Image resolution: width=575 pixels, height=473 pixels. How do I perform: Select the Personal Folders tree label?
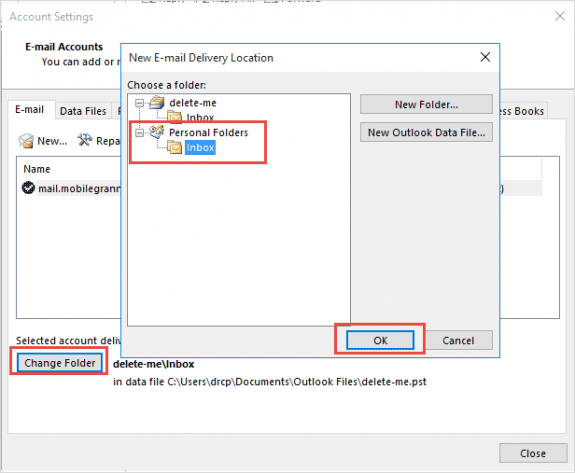tap(208, 132)
